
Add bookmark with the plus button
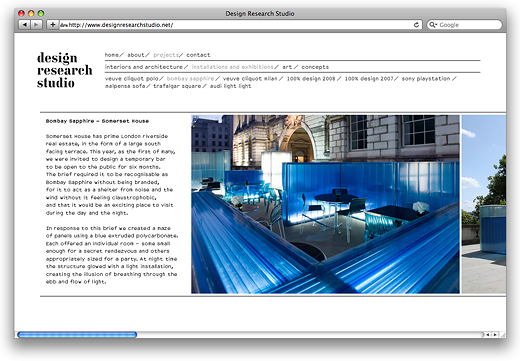52,25
